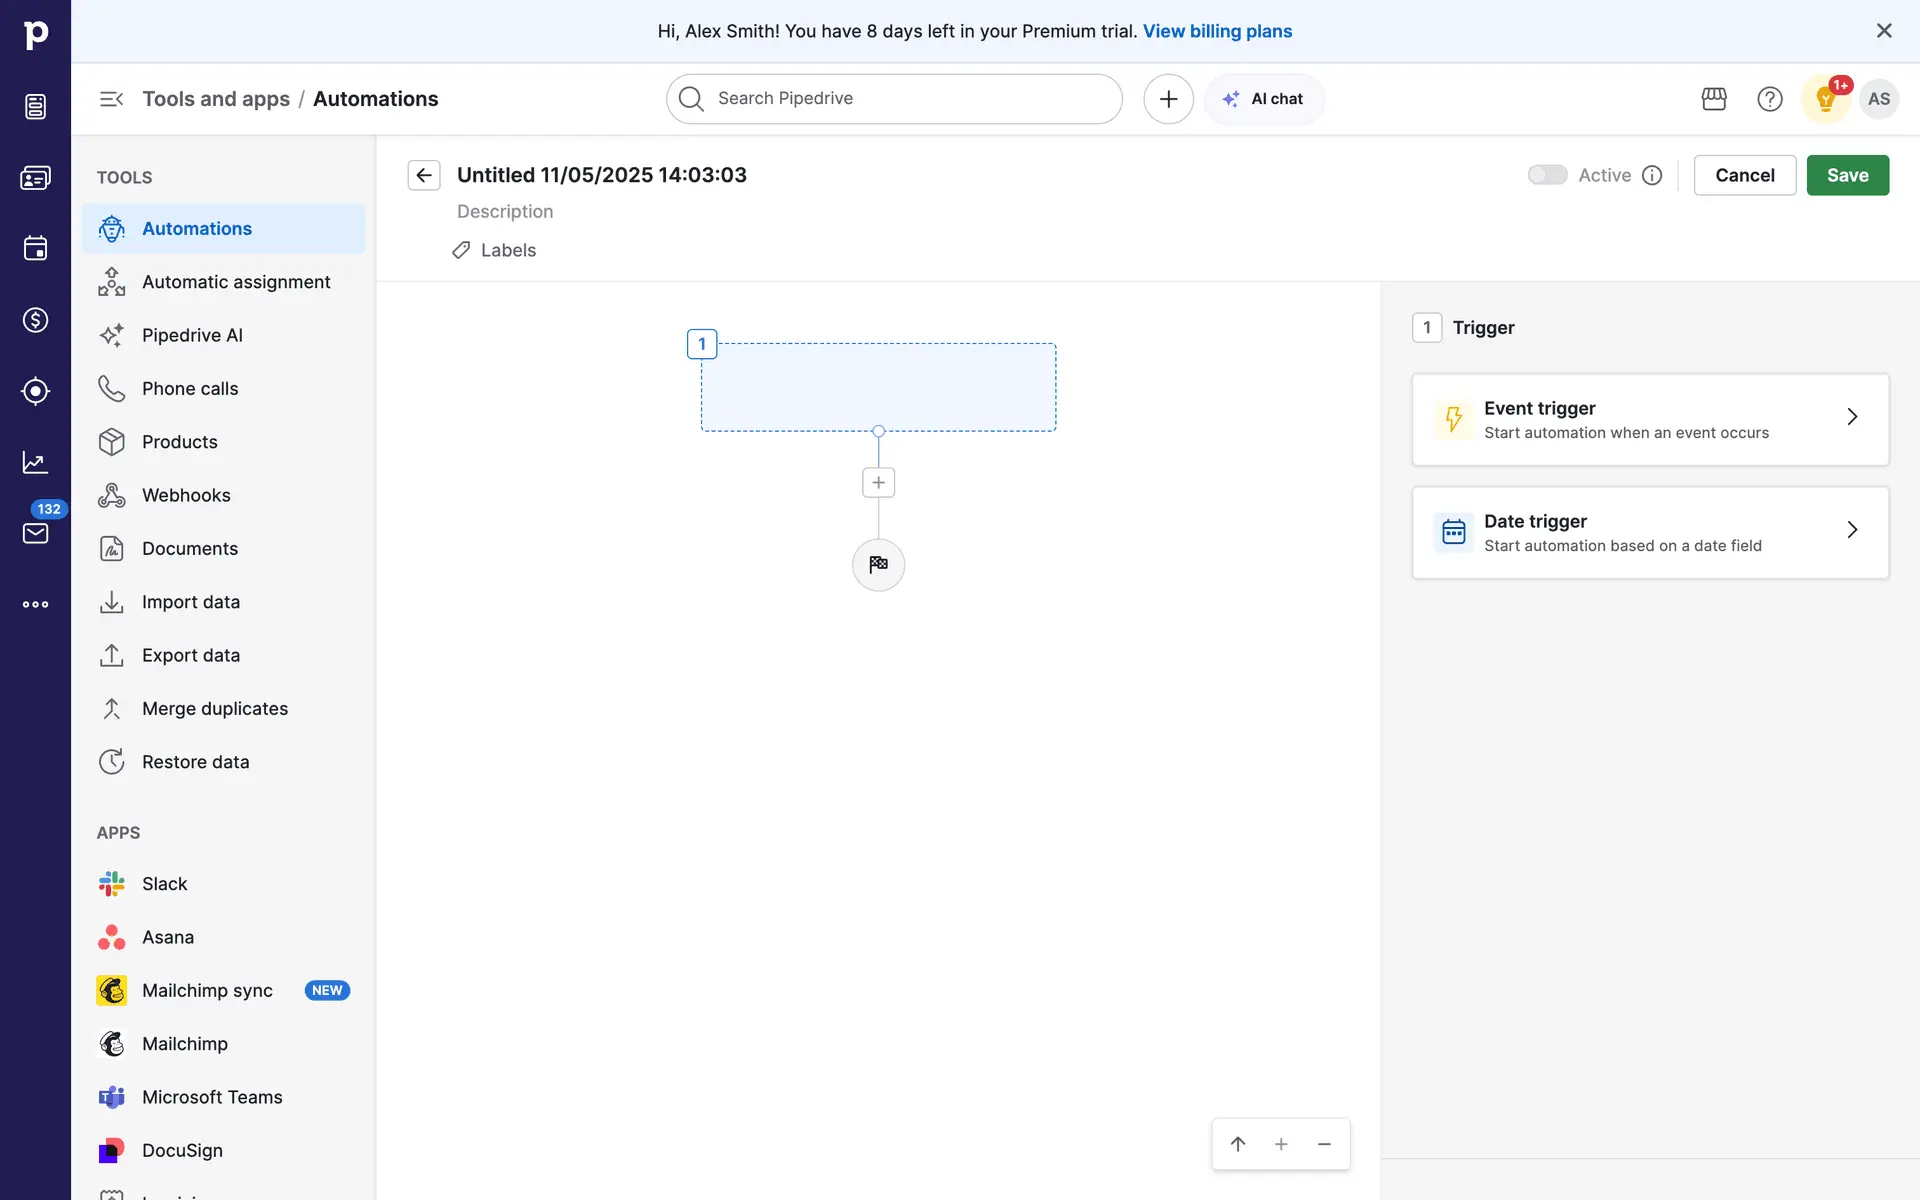Screen dimensions: 1920x1200
Task: Click the back arrow next to Untitled
Action: tap(424, 175)
